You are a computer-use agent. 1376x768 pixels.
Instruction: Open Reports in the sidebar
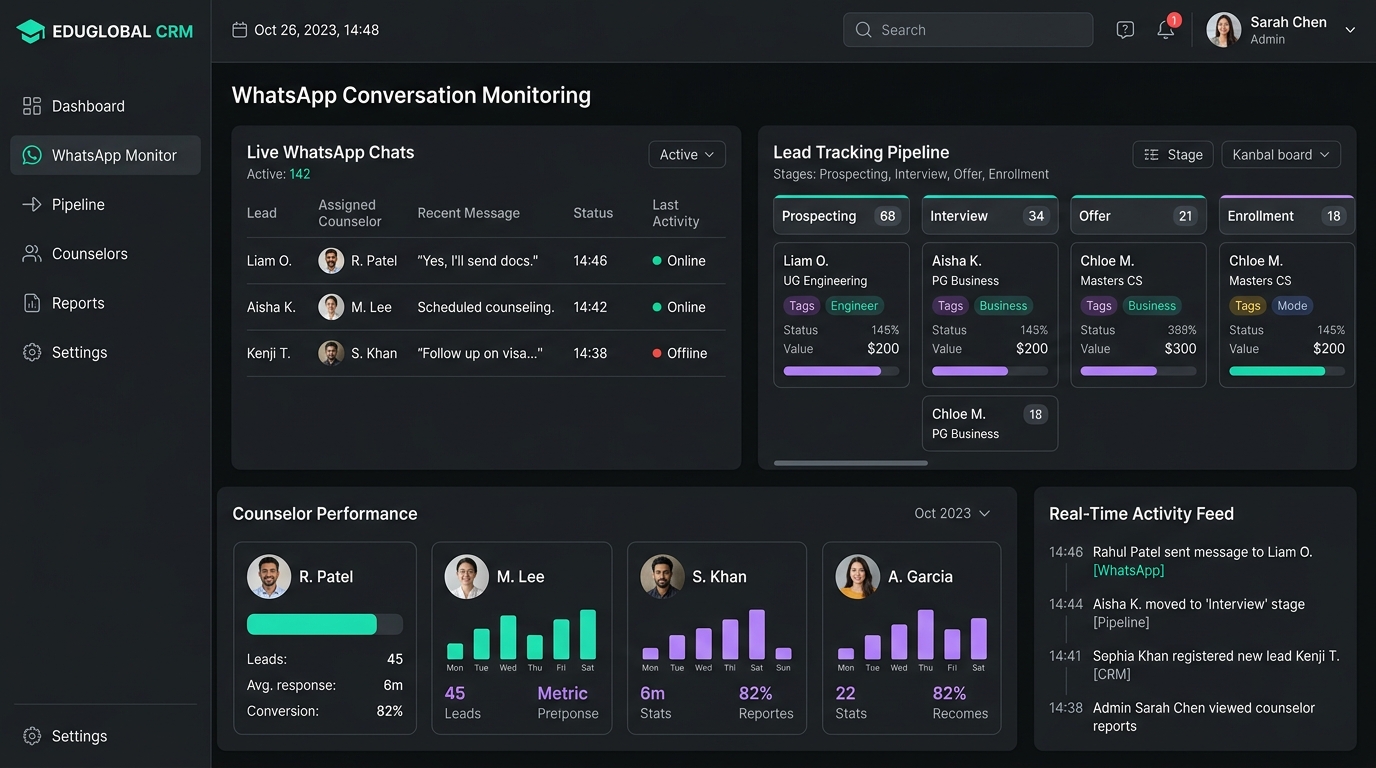pyautogui.click(x=105, y=303)
